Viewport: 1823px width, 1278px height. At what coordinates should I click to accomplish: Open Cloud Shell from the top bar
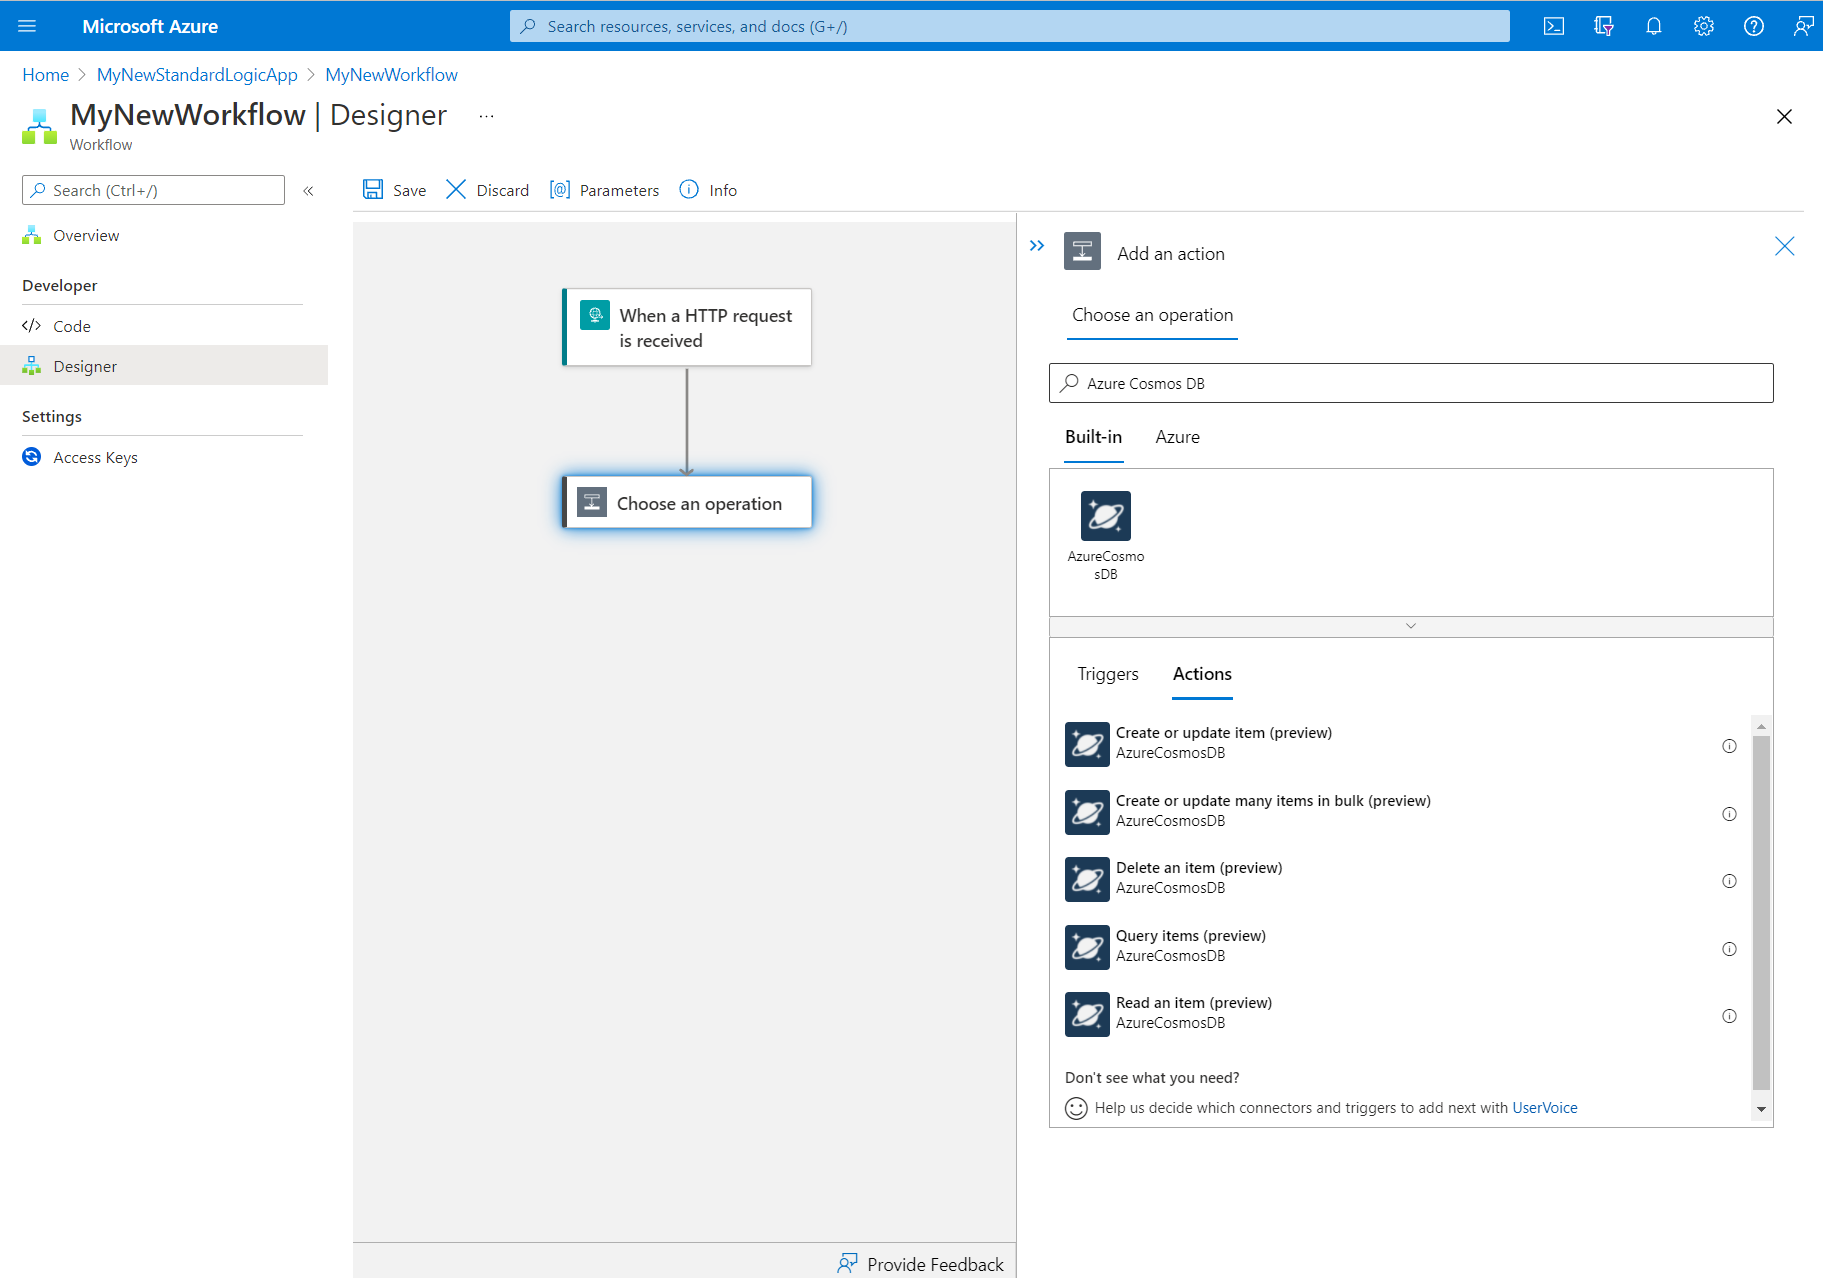click(x=1554, y=26)
